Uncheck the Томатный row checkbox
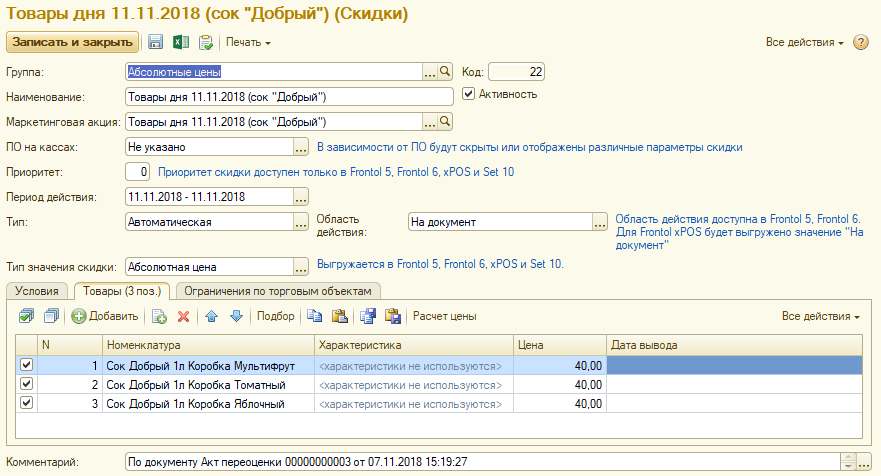 tap(26, 384)
